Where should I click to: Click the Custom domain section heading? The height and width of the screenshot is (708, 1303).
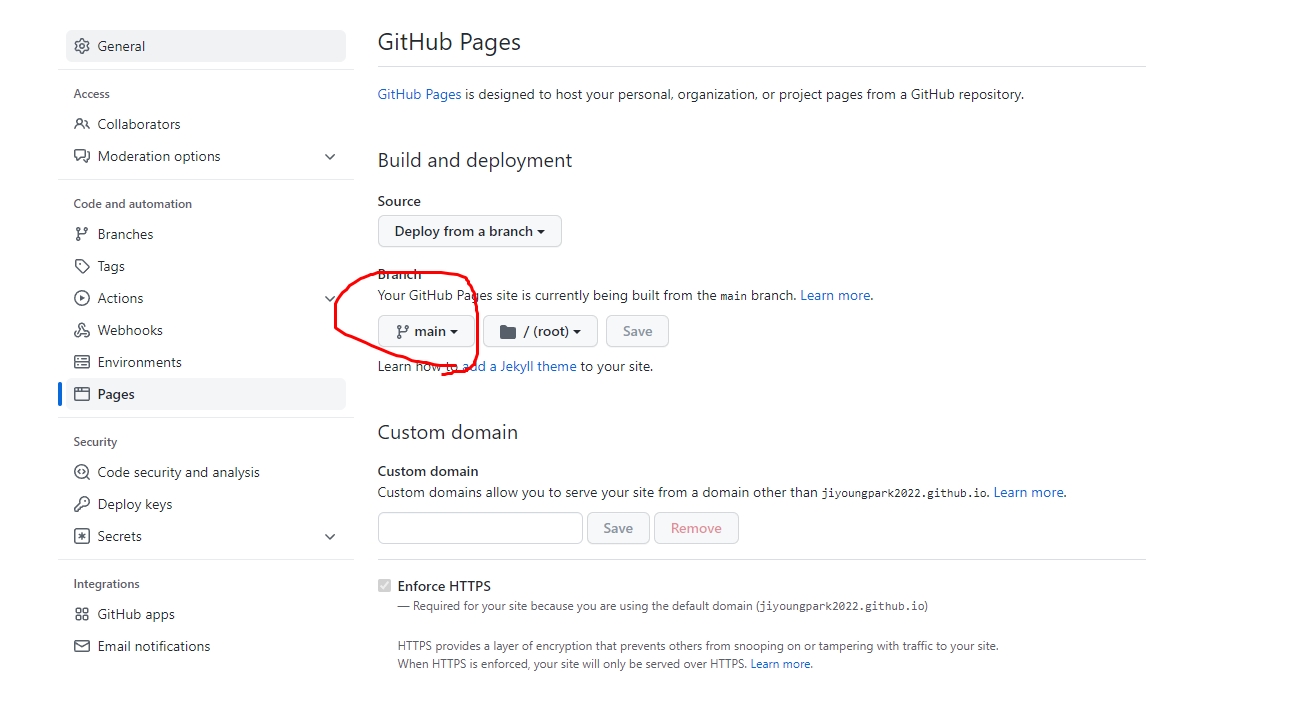point(448,432)
